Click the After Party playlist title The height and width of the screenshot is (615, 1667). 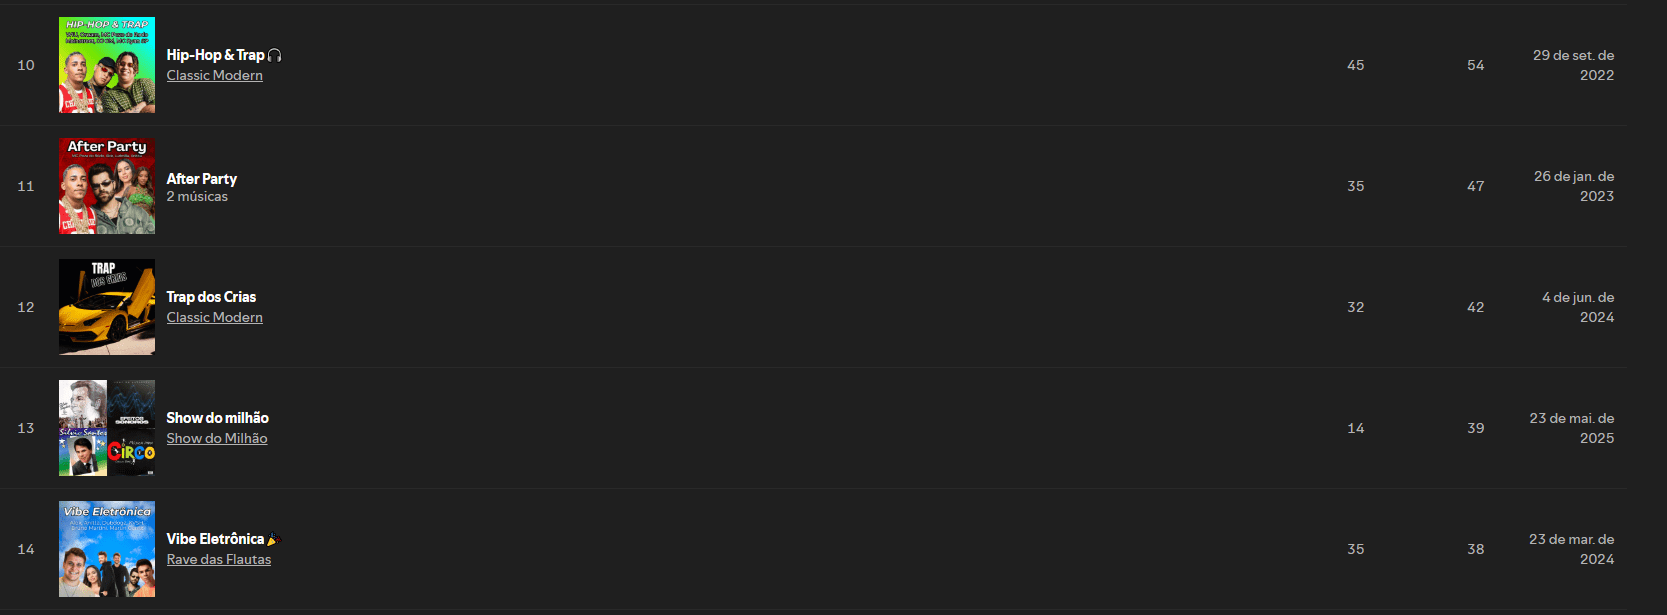tap(202, 179)
